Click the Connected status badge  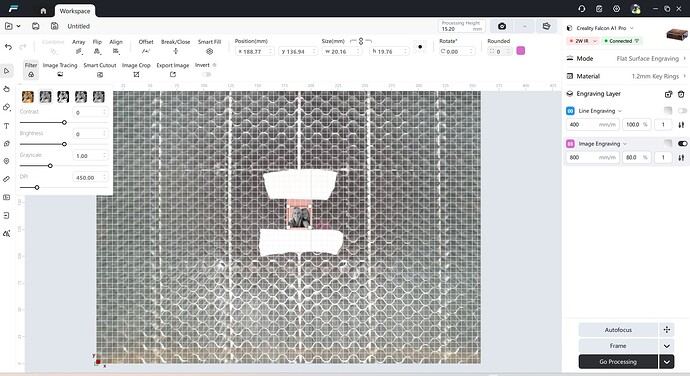coord(622,41)
